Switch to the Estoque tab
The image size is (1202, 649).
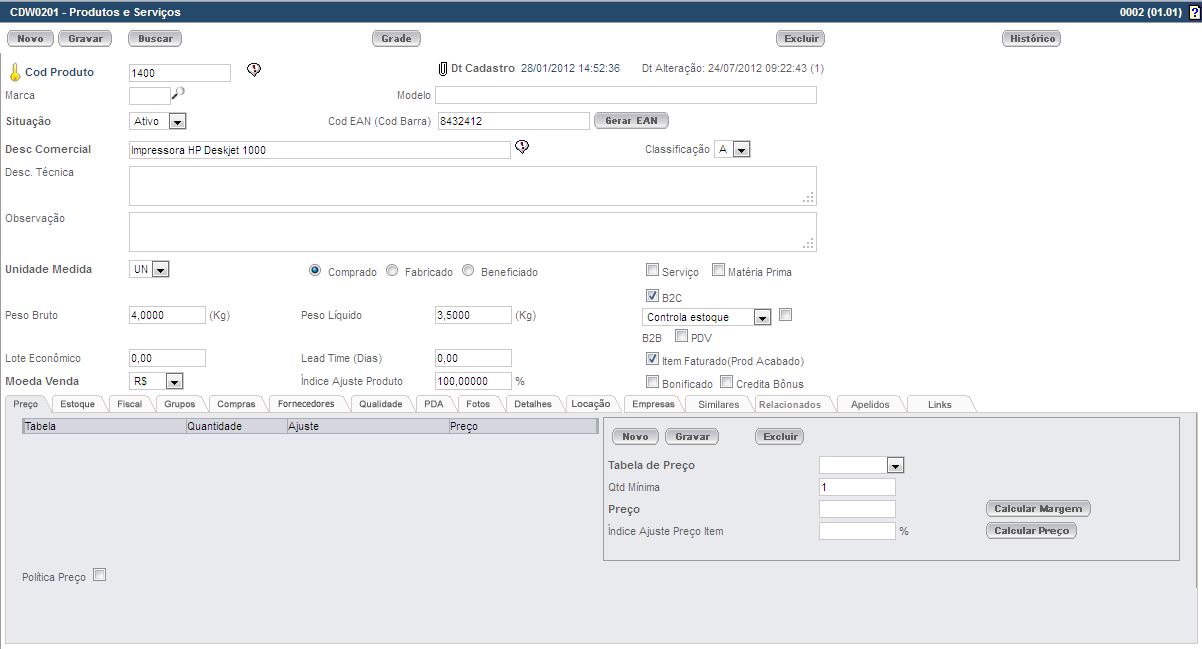[x=77, y=404]
